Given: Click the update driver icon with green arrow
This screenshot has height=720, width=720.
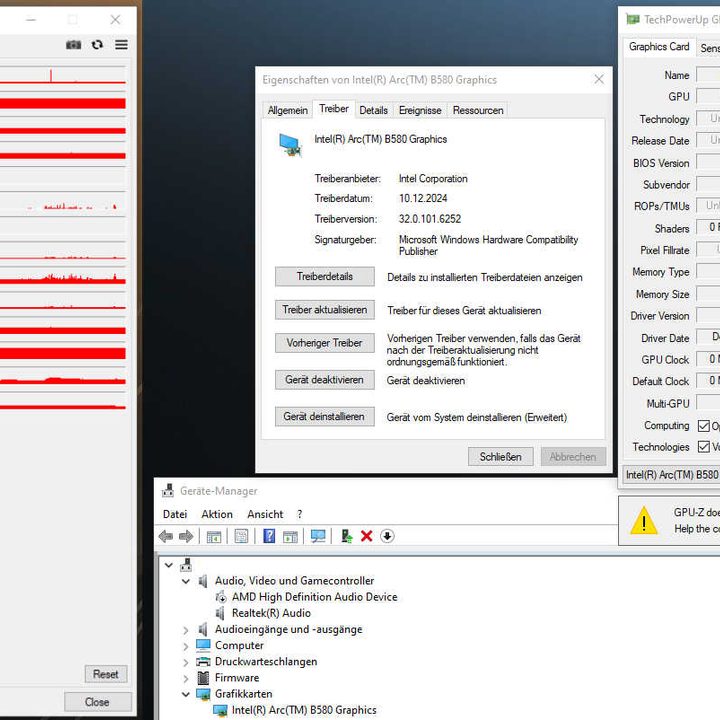Looking at the screenshot, I should click(347, 536).
